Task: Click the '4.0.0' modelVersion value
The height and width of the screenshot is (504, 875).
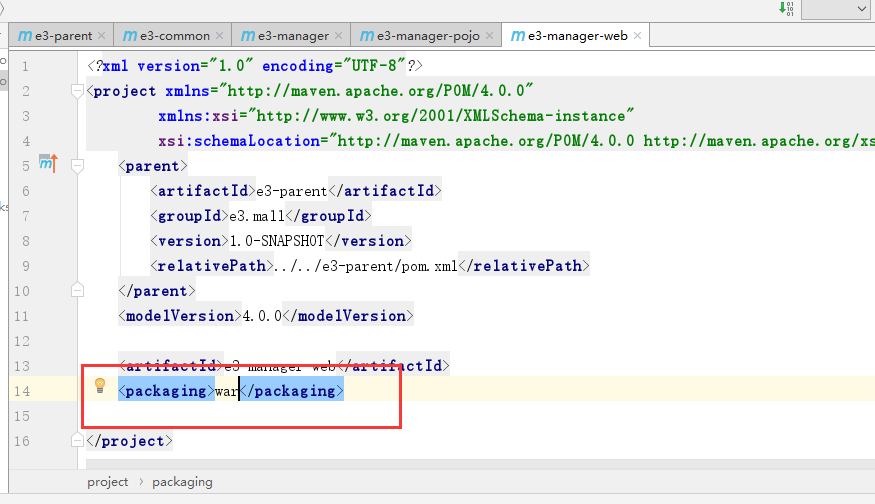Action: 262,316
